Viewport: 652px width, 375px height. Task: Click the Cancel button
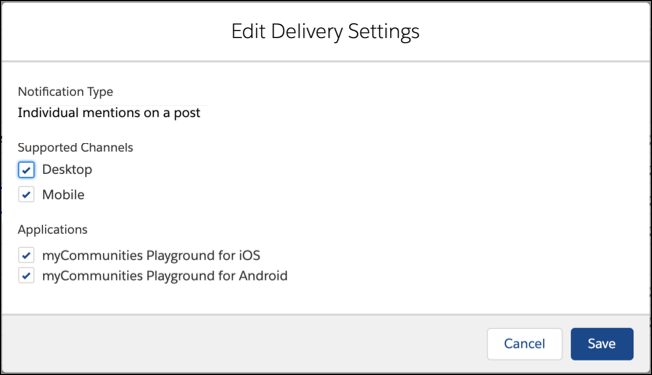(524, 344)
